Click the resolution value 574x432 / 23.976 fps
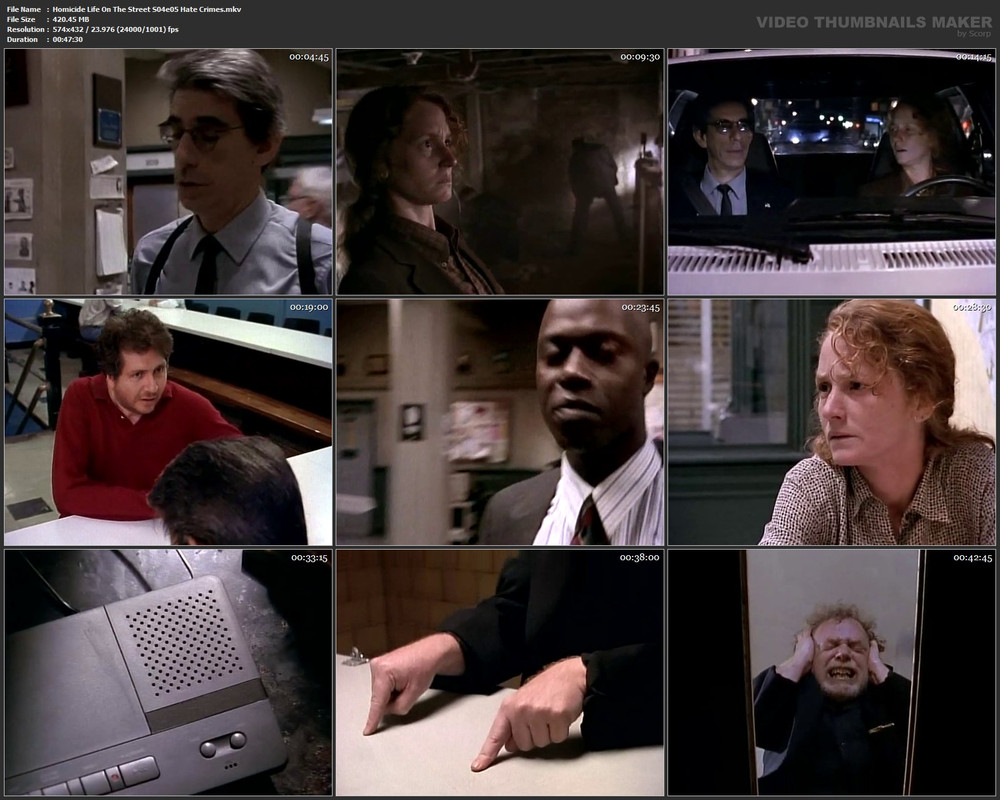This screenshot has height=800, width=1000. (115, 29)
